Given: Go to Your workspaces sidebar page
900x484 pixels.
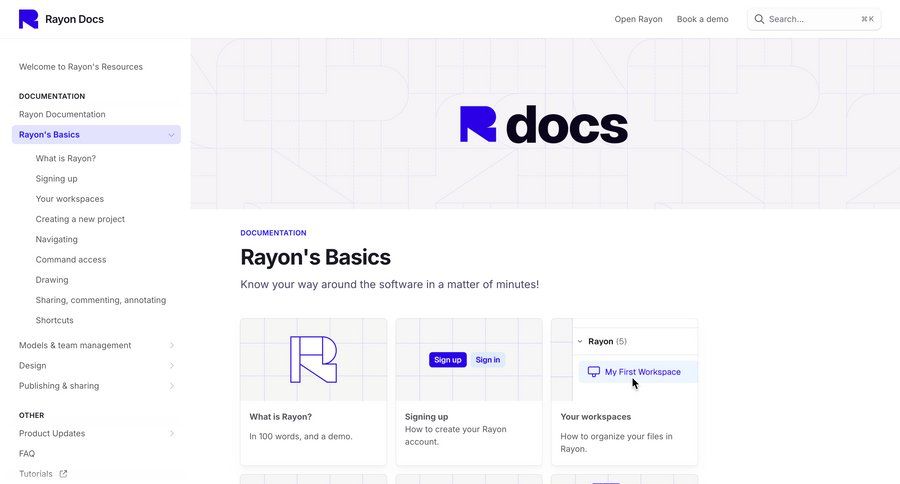Looking at the screenshot, I should click(x=69, y=199).
